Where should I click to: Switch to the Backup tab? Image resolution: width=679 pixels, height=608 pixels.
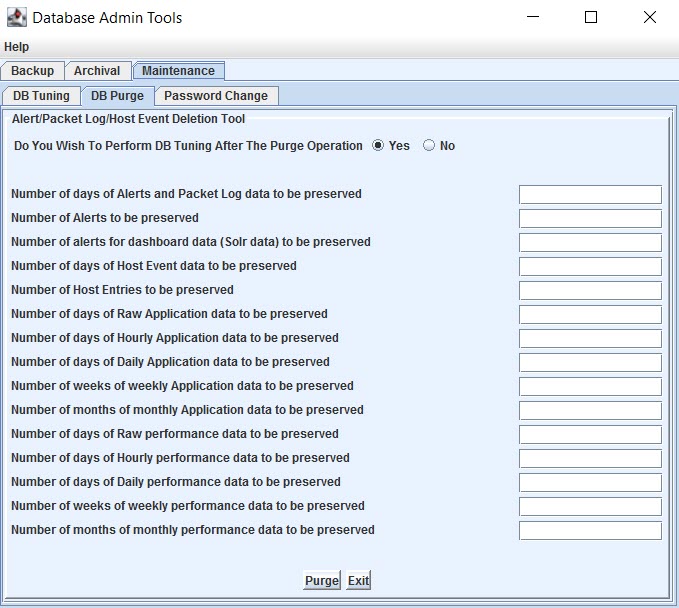(32, 71)
